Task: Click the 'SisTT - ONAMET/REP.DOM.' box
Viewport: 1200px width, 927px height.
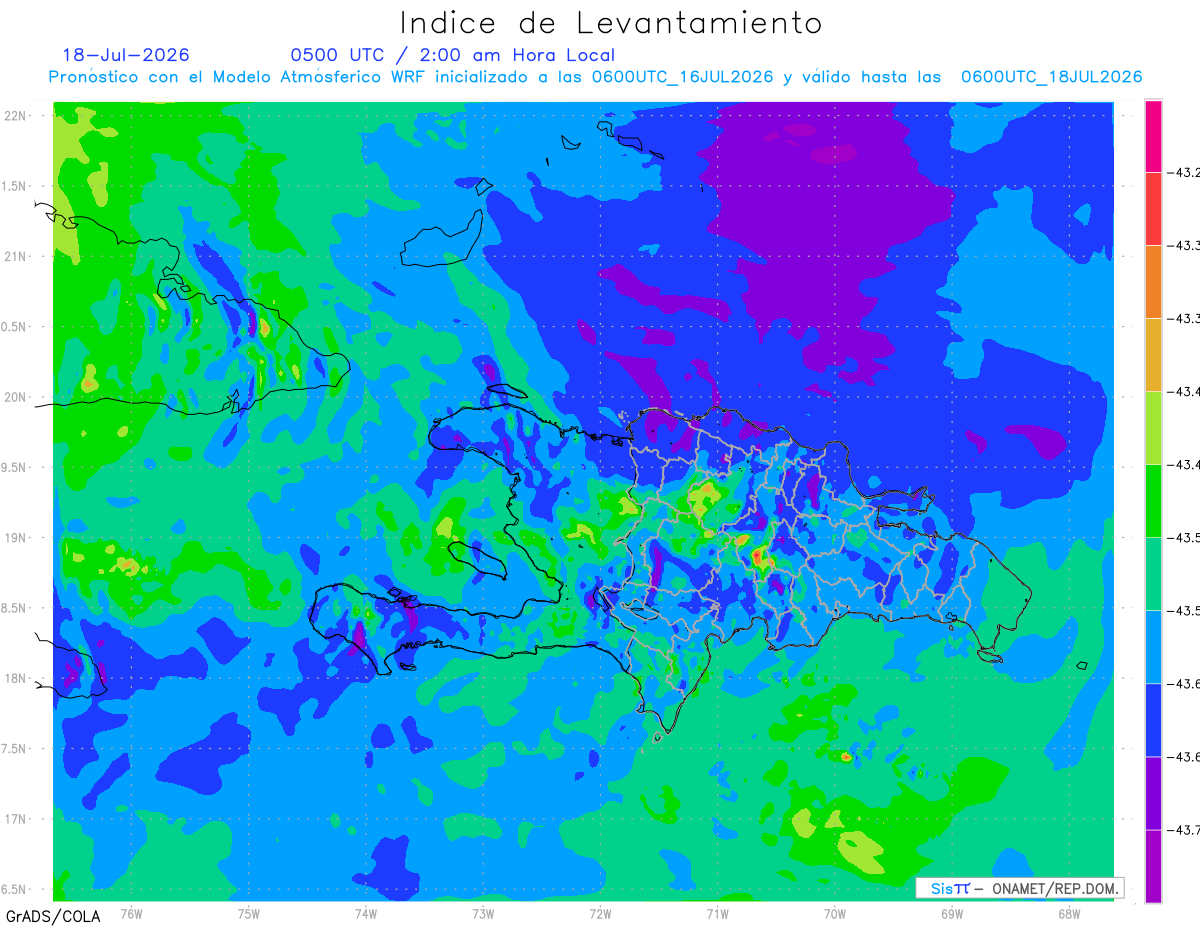Action: (1020, 888)
